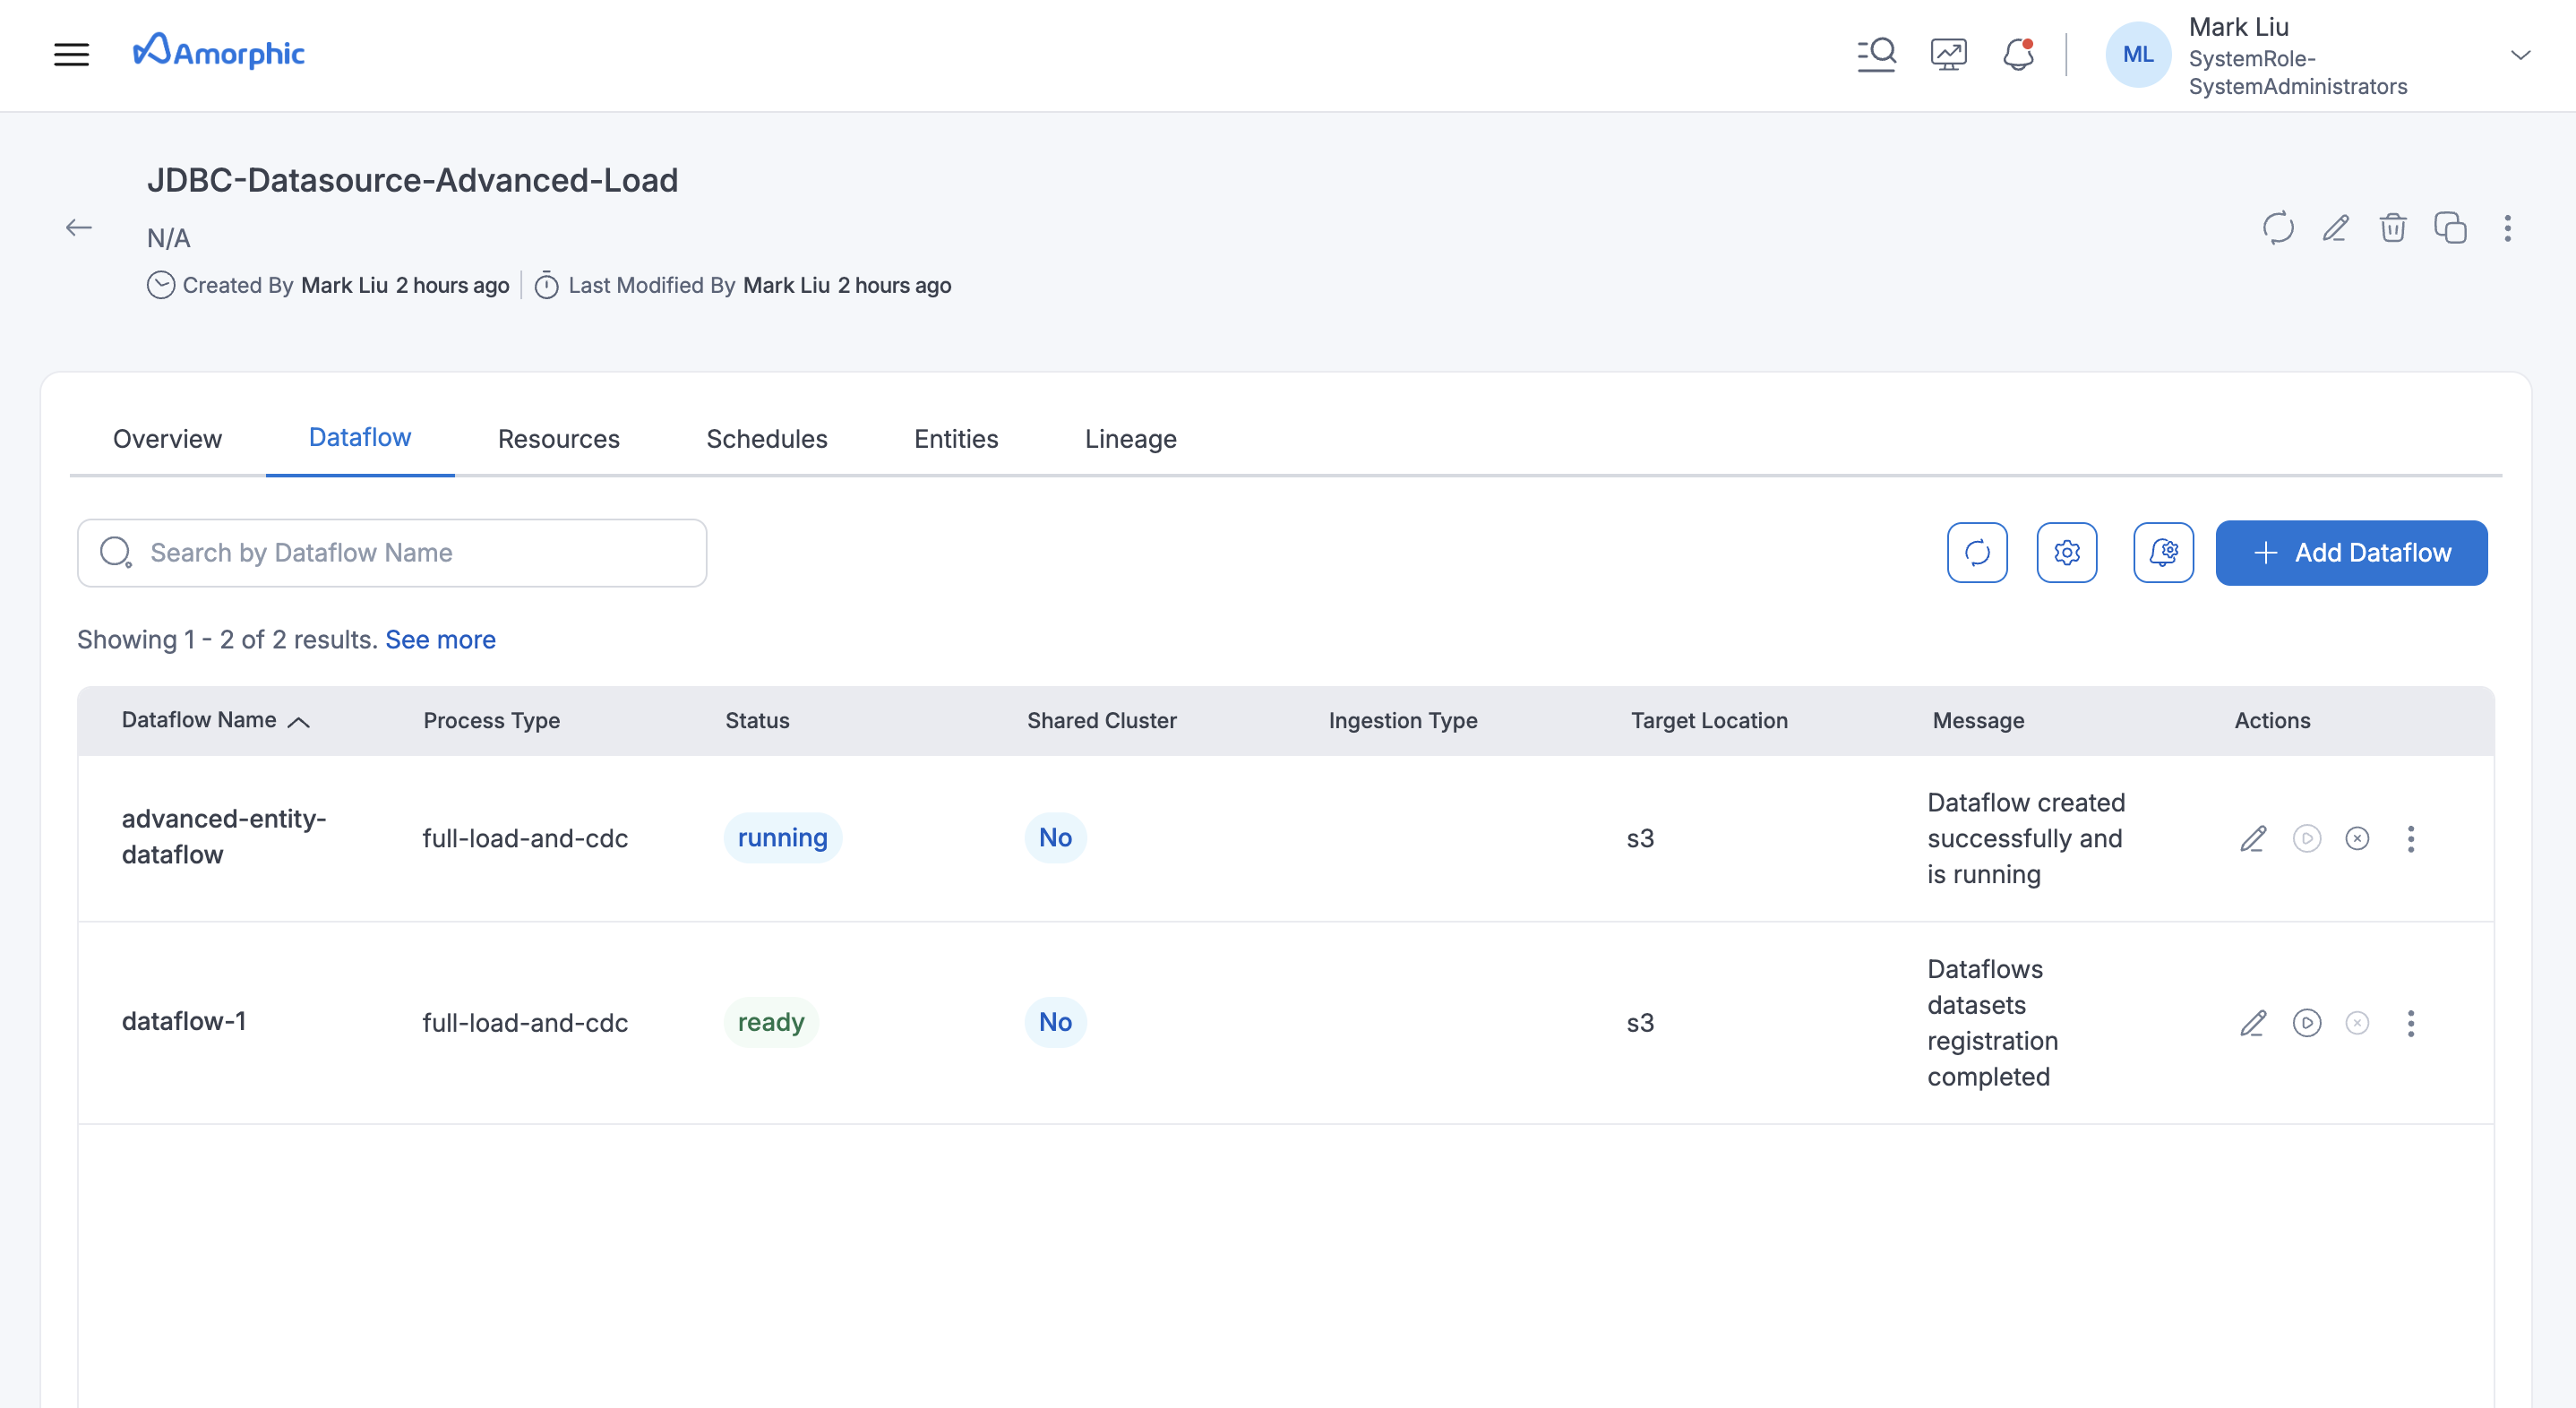Viewport: 2576px width, 1408px height.
Task: Open the Schedules tab
Action: [x=766, y=439]
